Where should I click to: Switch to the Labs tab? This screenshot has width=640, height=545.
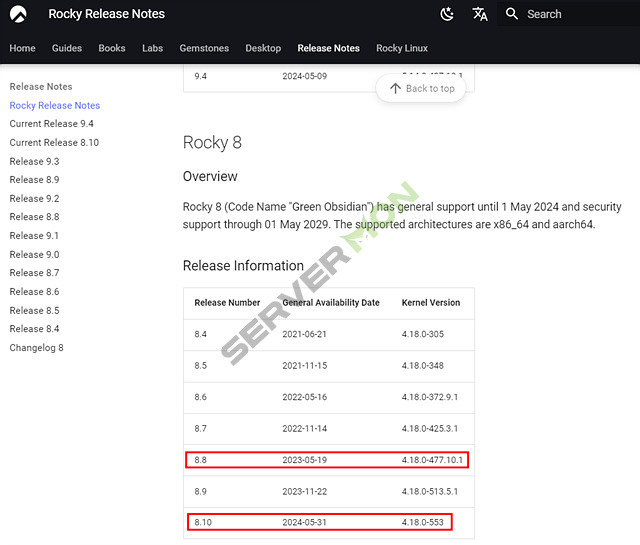pyautogui.click(x=152, y=48)
